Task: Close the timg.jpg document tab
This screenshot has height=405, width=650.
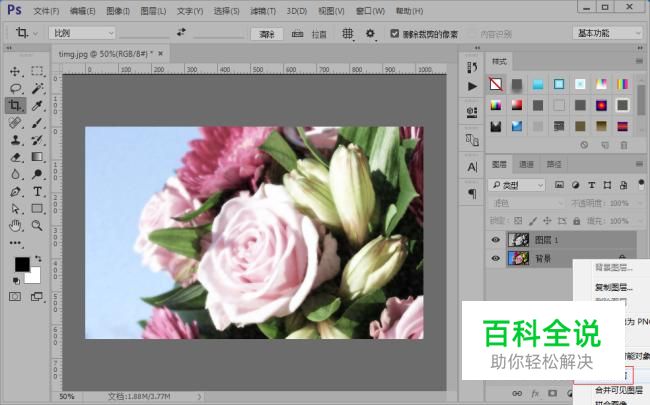Action: (x=160, y=53)
